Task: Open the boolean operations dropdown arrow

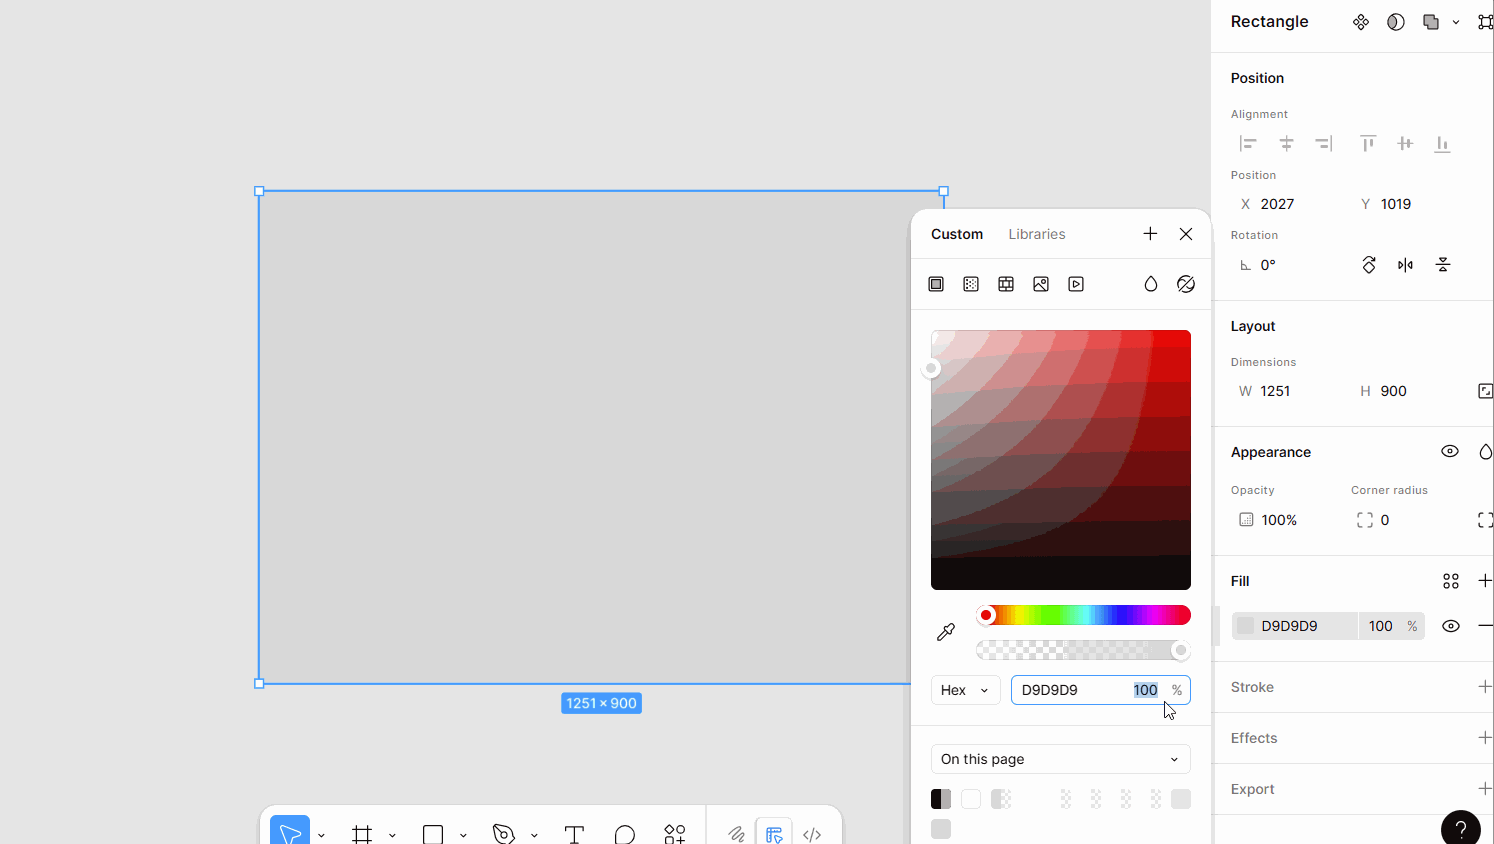Action: [1456, 22]
